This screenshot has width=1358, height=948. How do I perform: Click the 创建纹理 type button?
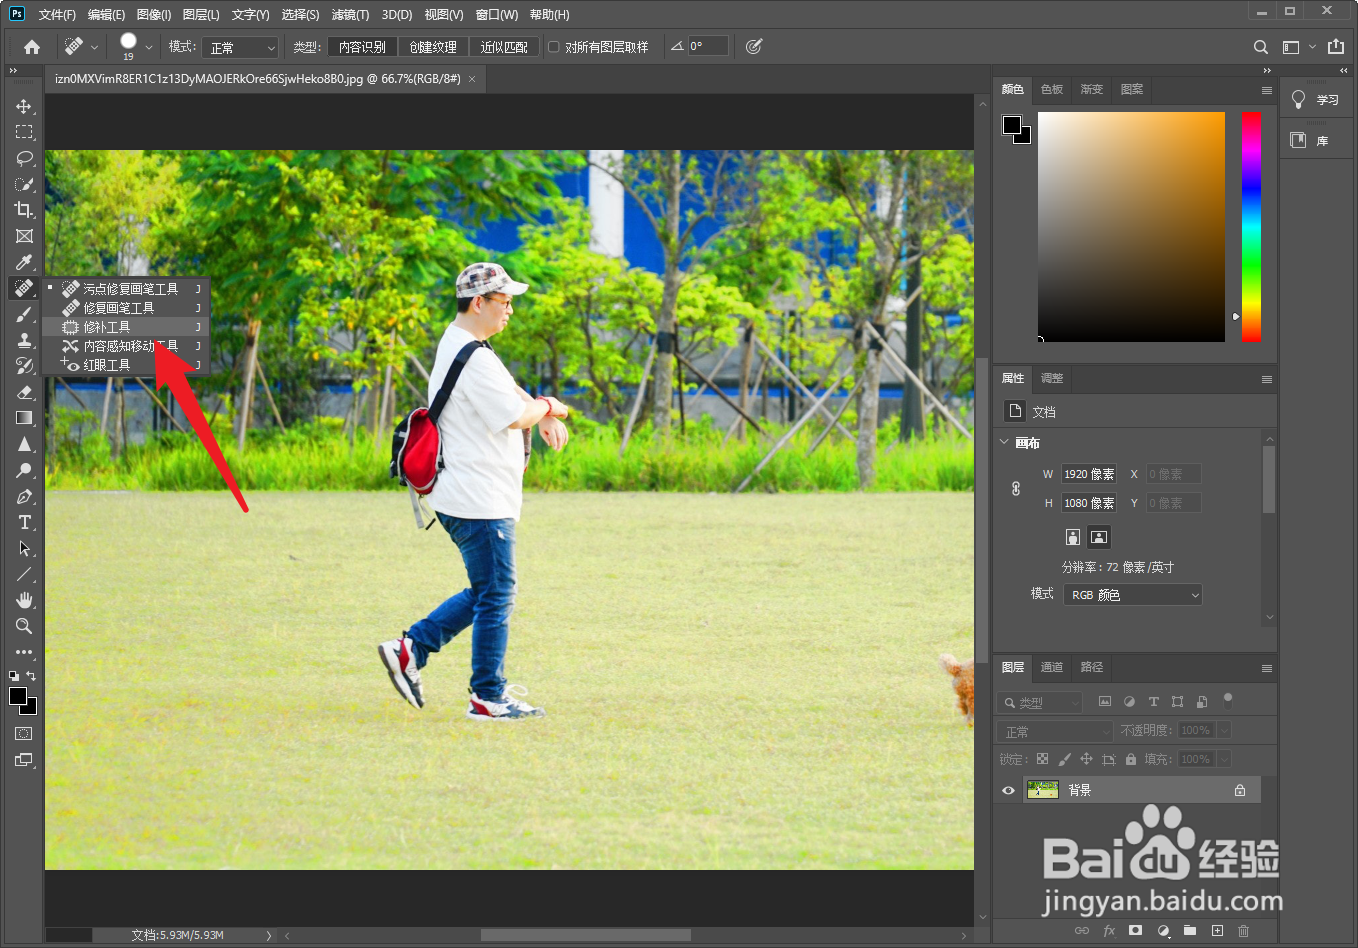click(433, 47)
